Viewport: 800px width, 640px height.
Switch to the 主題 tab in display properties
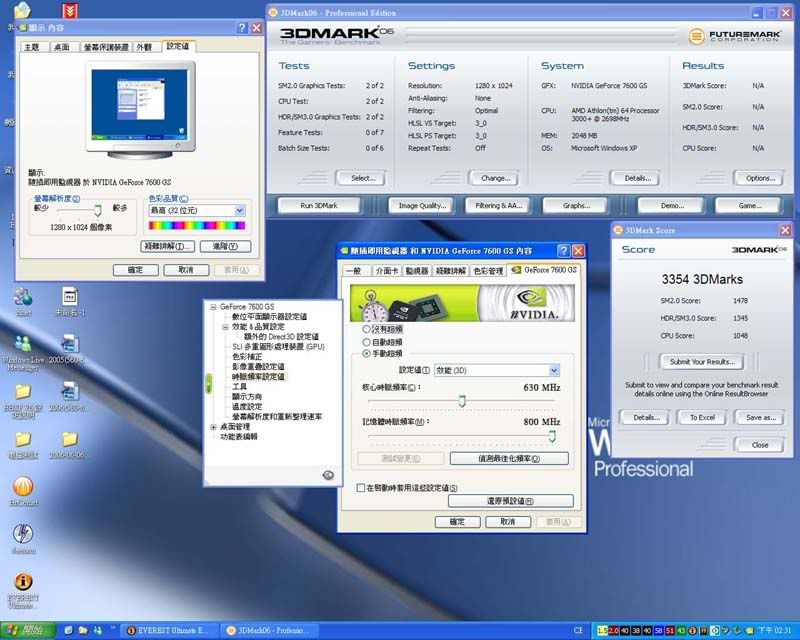tap(32, 47)
